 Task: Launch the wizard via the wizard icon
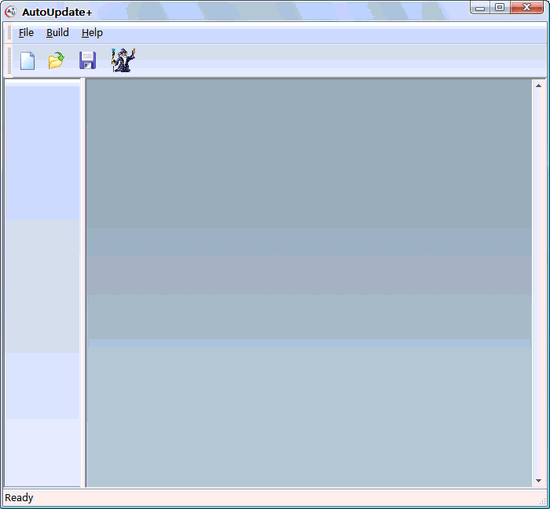[x=123, y=60]
